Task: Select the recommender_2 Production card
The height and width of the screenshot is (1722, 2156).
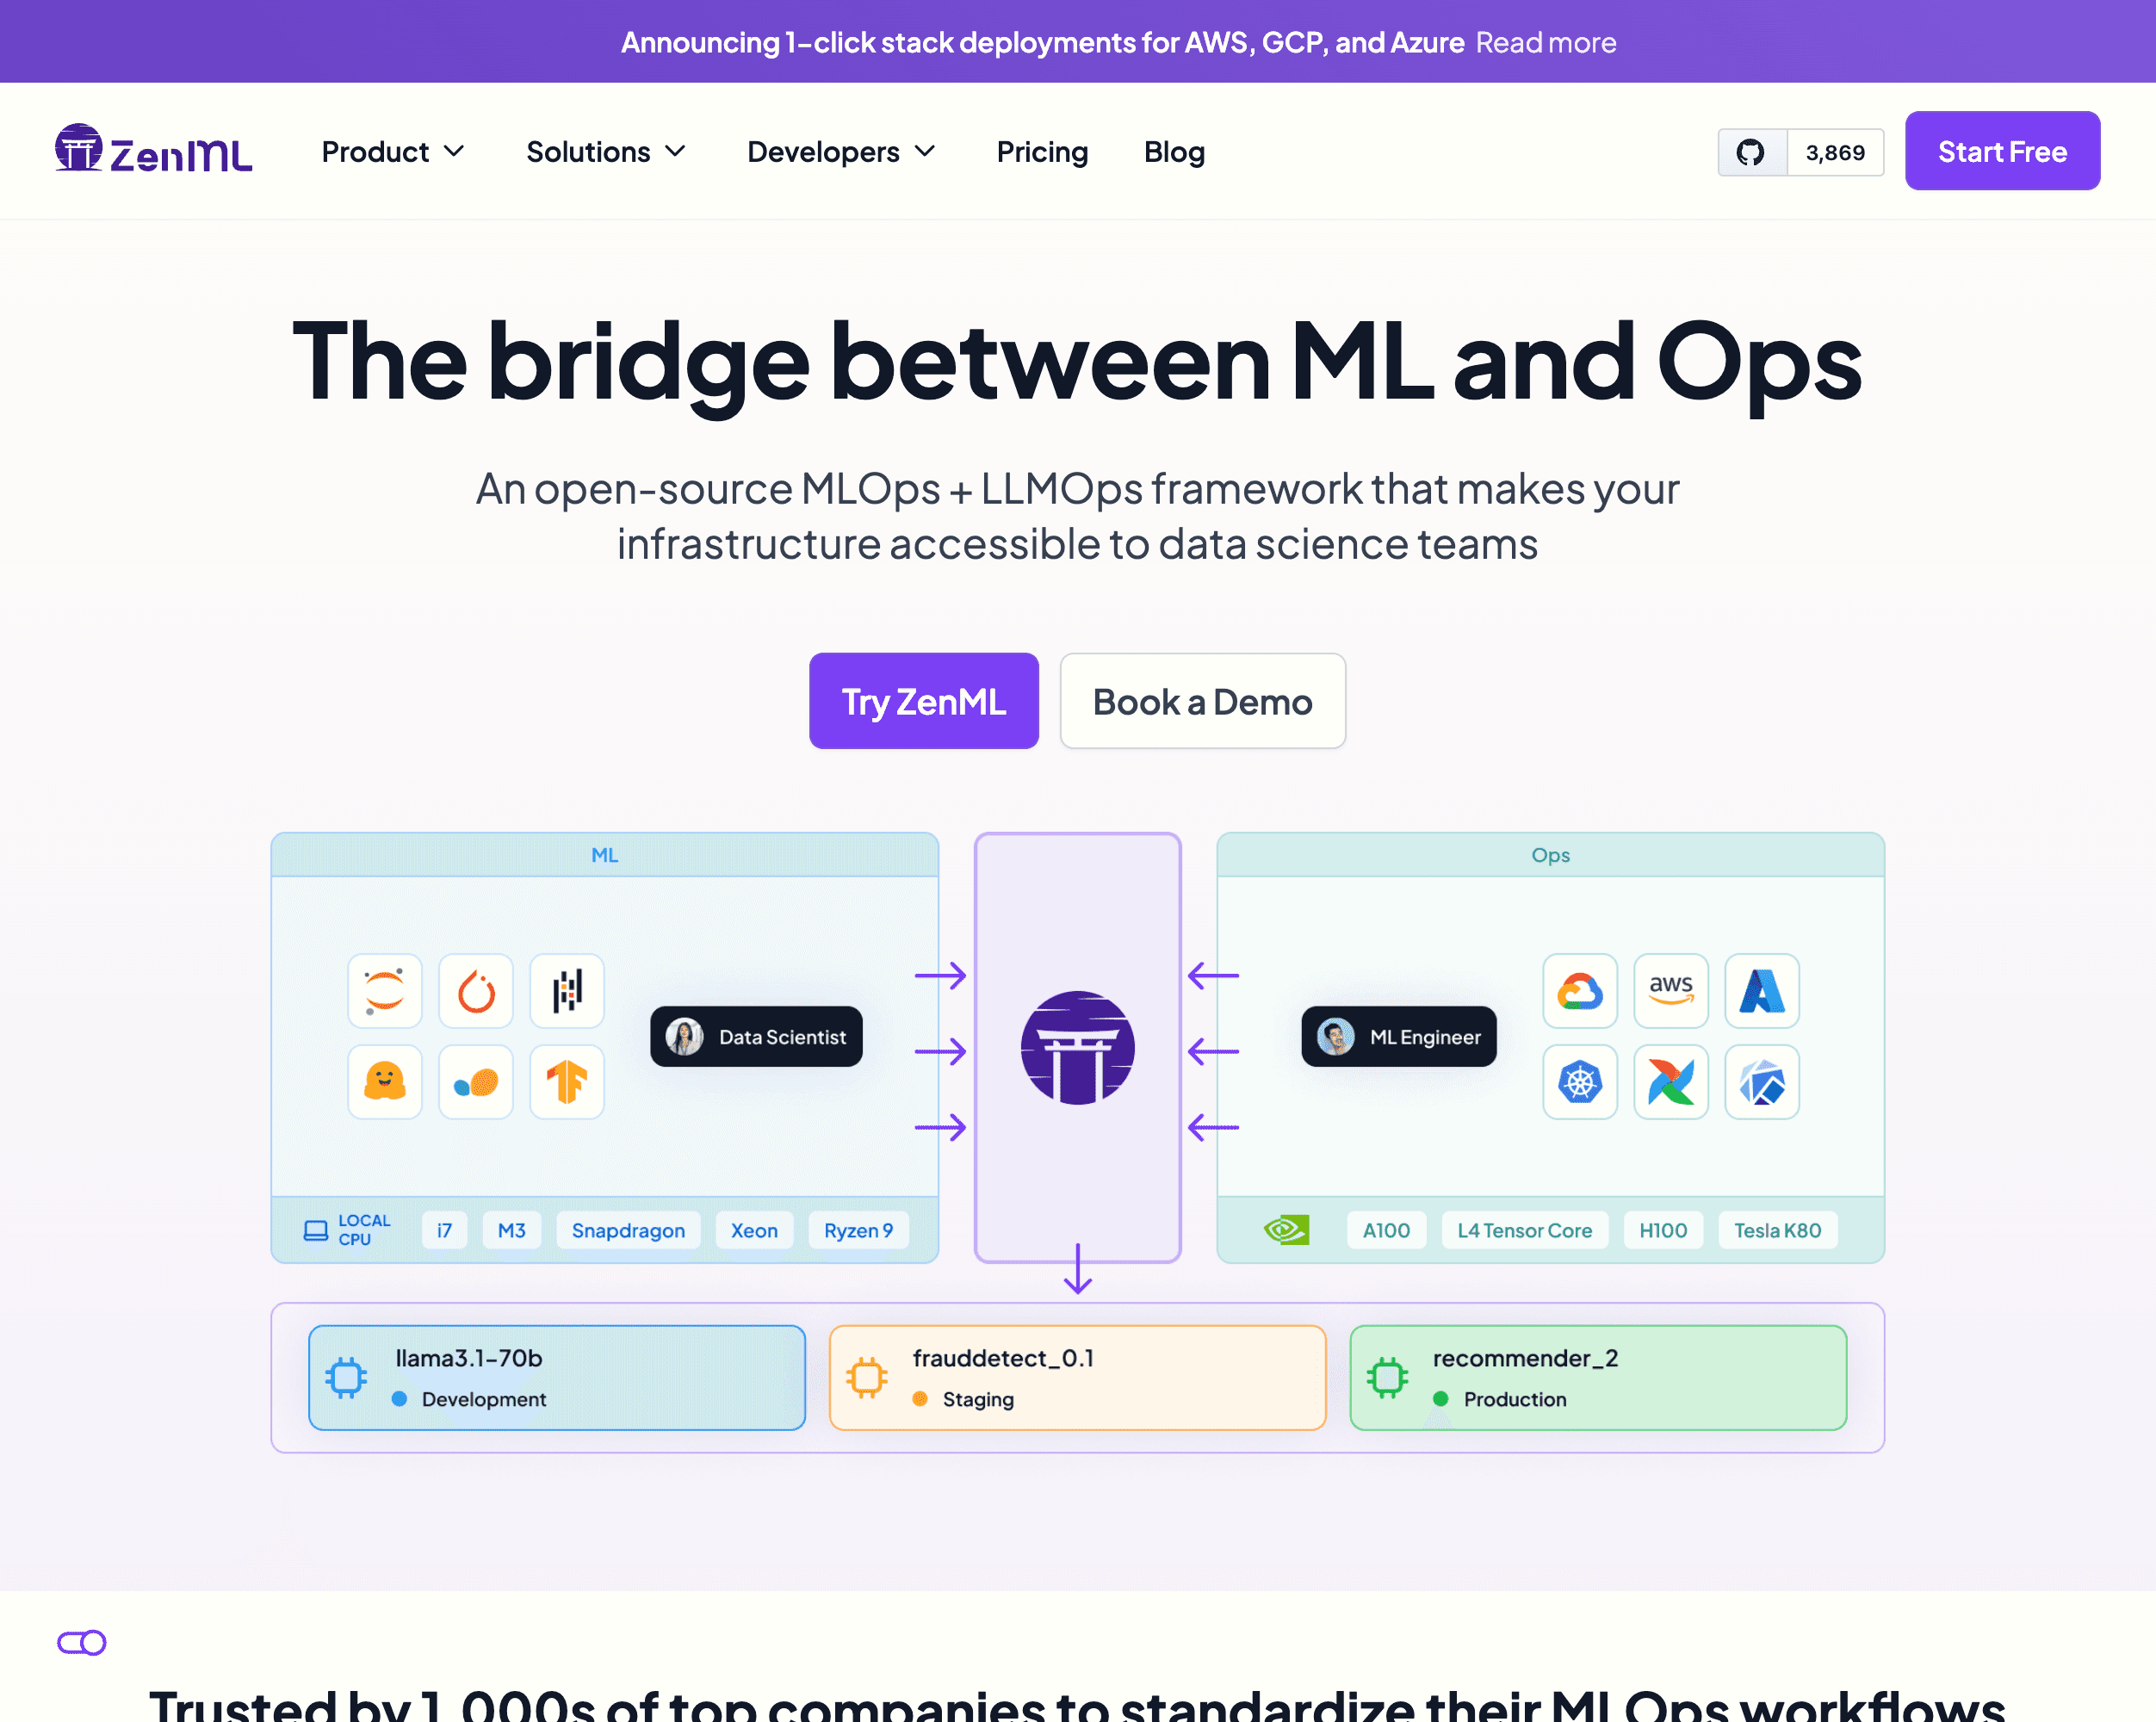Action: (1598, 1378)
